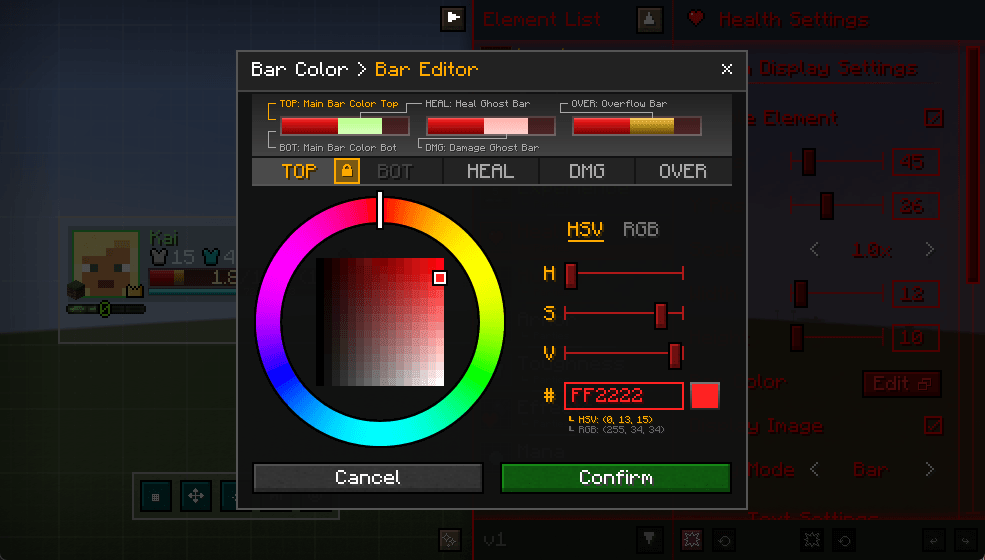Image resolution: width=985 pixels, height=560 pixels.
Task: Click left chevron next to Mode Bar
Action: pyautogui.click(x=814, y=469)
